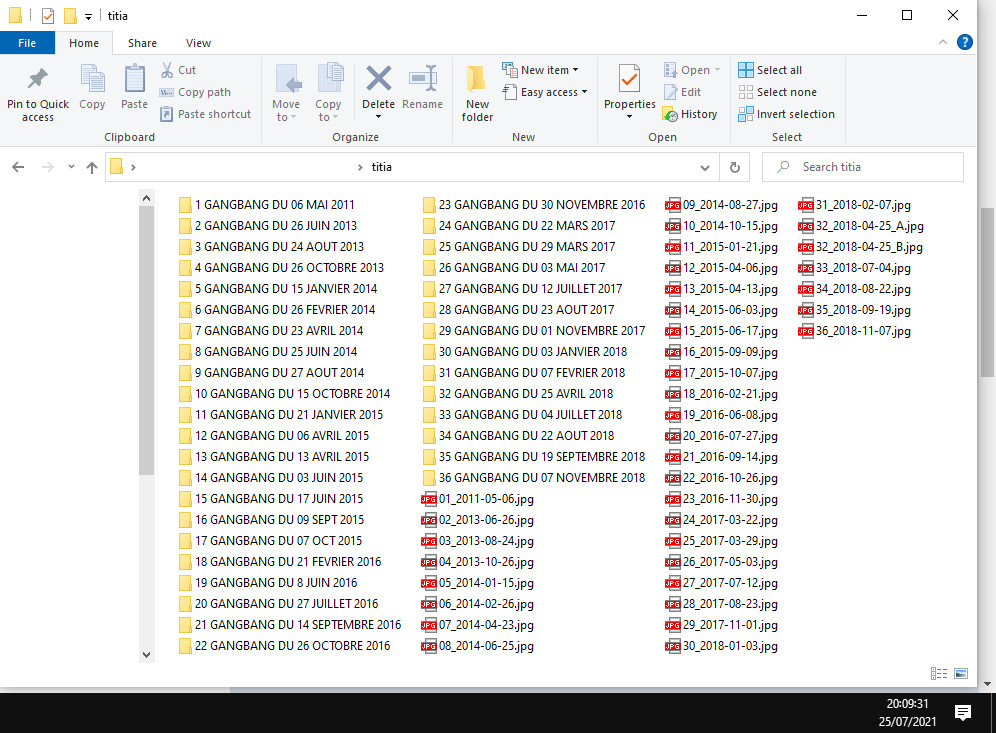Open the File menu

pos(27,43)
